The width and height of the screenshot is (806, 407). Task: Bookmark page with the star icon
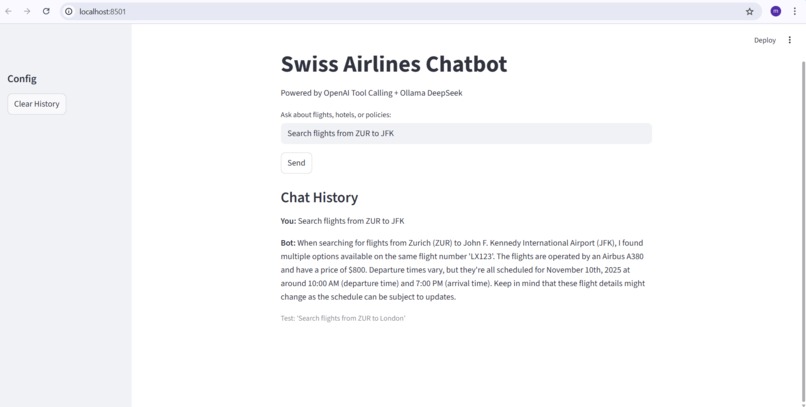tap(749, 11)
